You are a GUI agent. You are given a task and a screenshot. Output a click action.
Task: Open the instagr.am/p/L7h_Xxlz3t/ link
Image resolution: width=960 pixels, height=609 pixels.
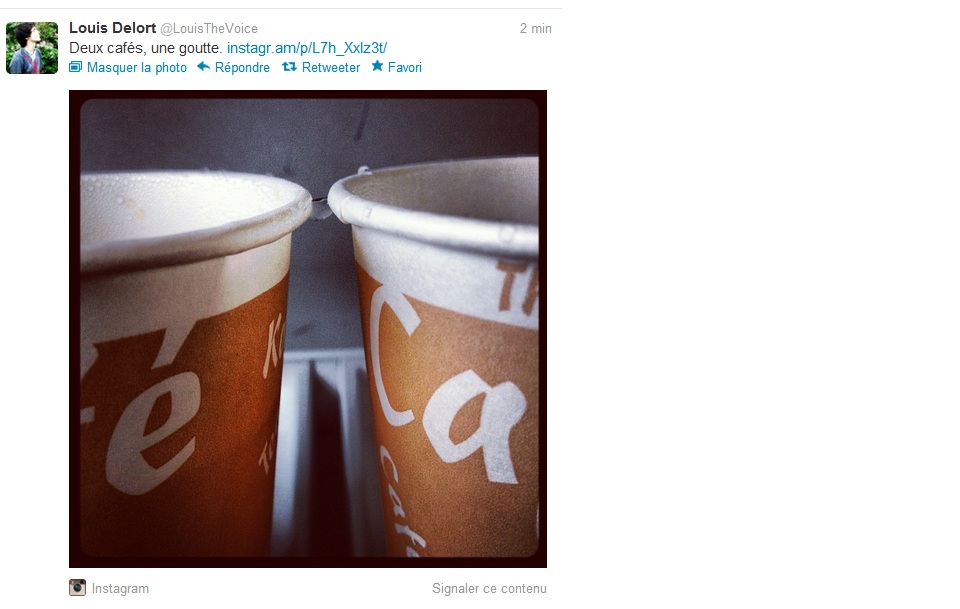point(307,48)
